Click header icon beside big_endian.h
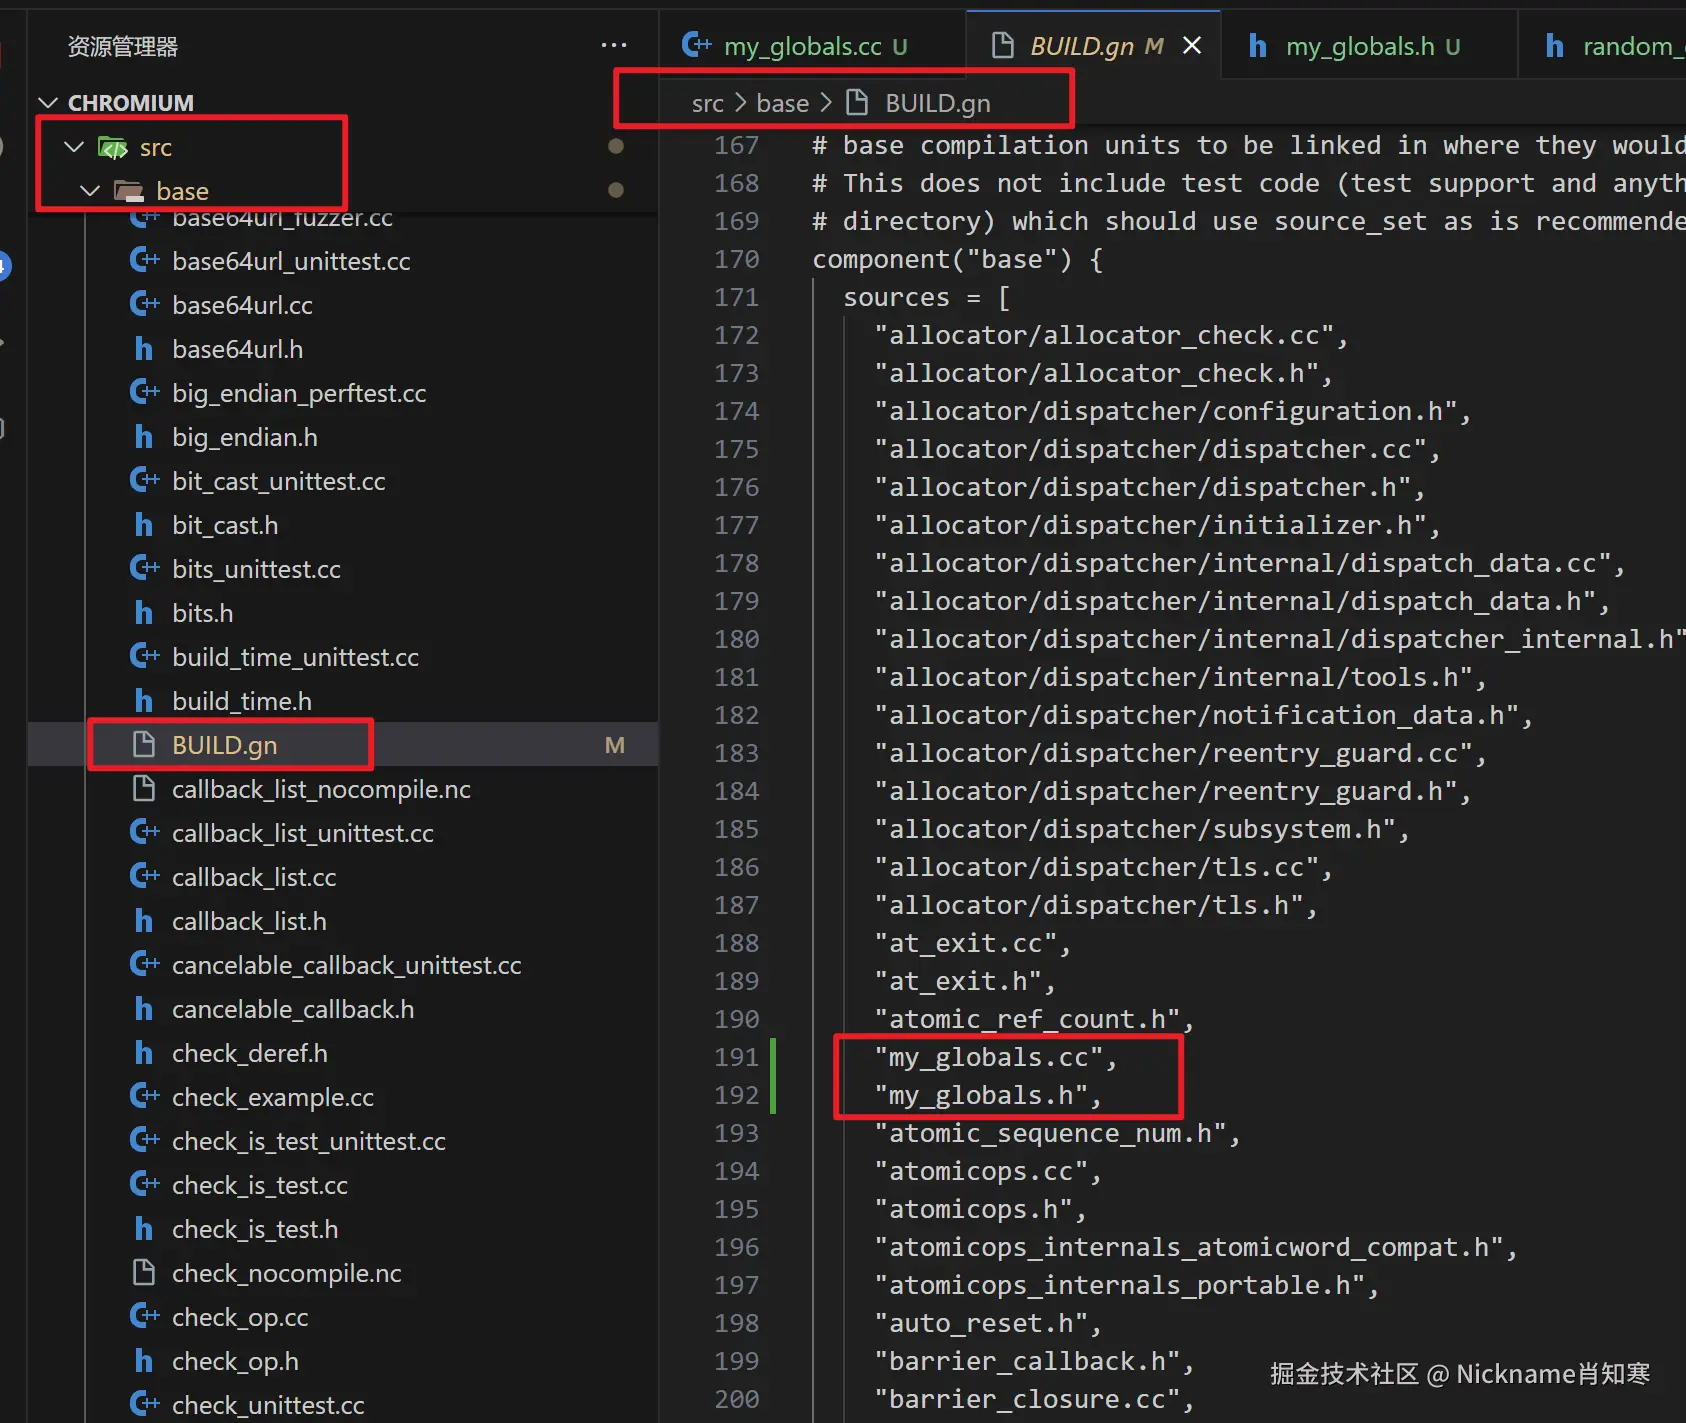The height and width of the screenshot is (1423, 1686). pos(144,437)
